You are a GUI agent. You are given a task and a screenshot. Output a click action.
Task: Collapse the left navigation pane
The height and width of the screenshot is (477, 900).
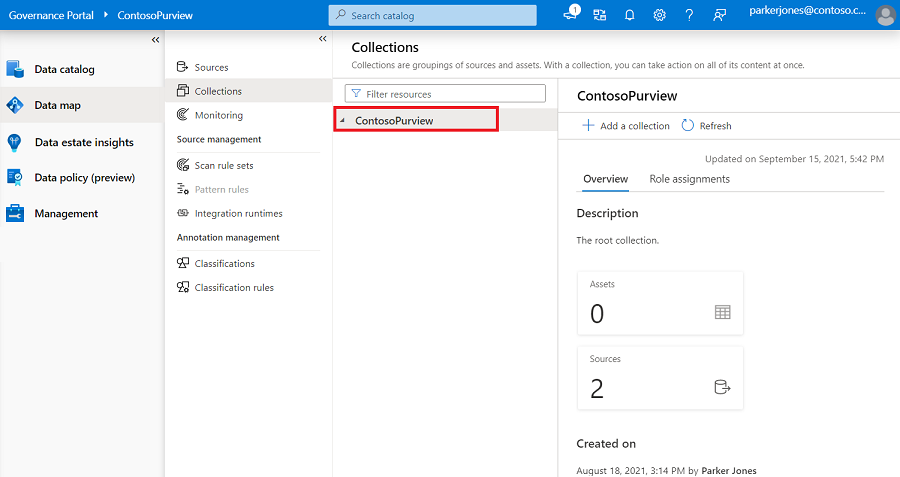click(x=155, y=39)
